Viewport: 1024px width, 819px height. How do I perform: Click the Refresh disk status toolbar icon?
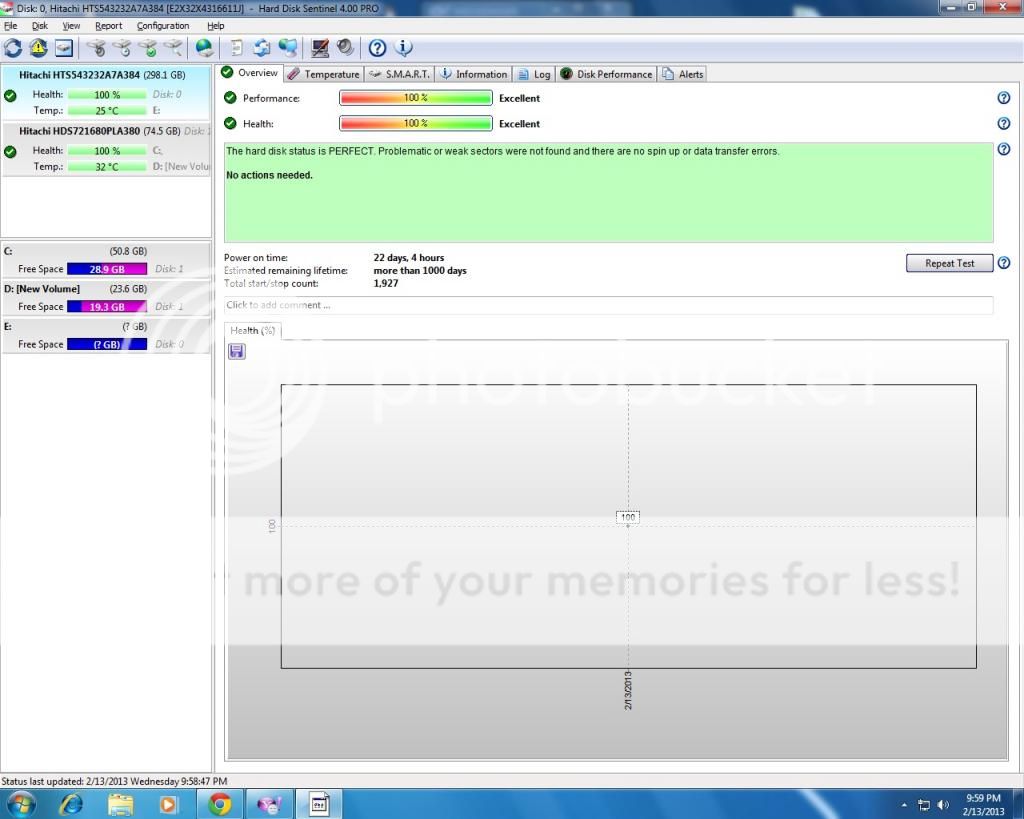click(13, 47)
